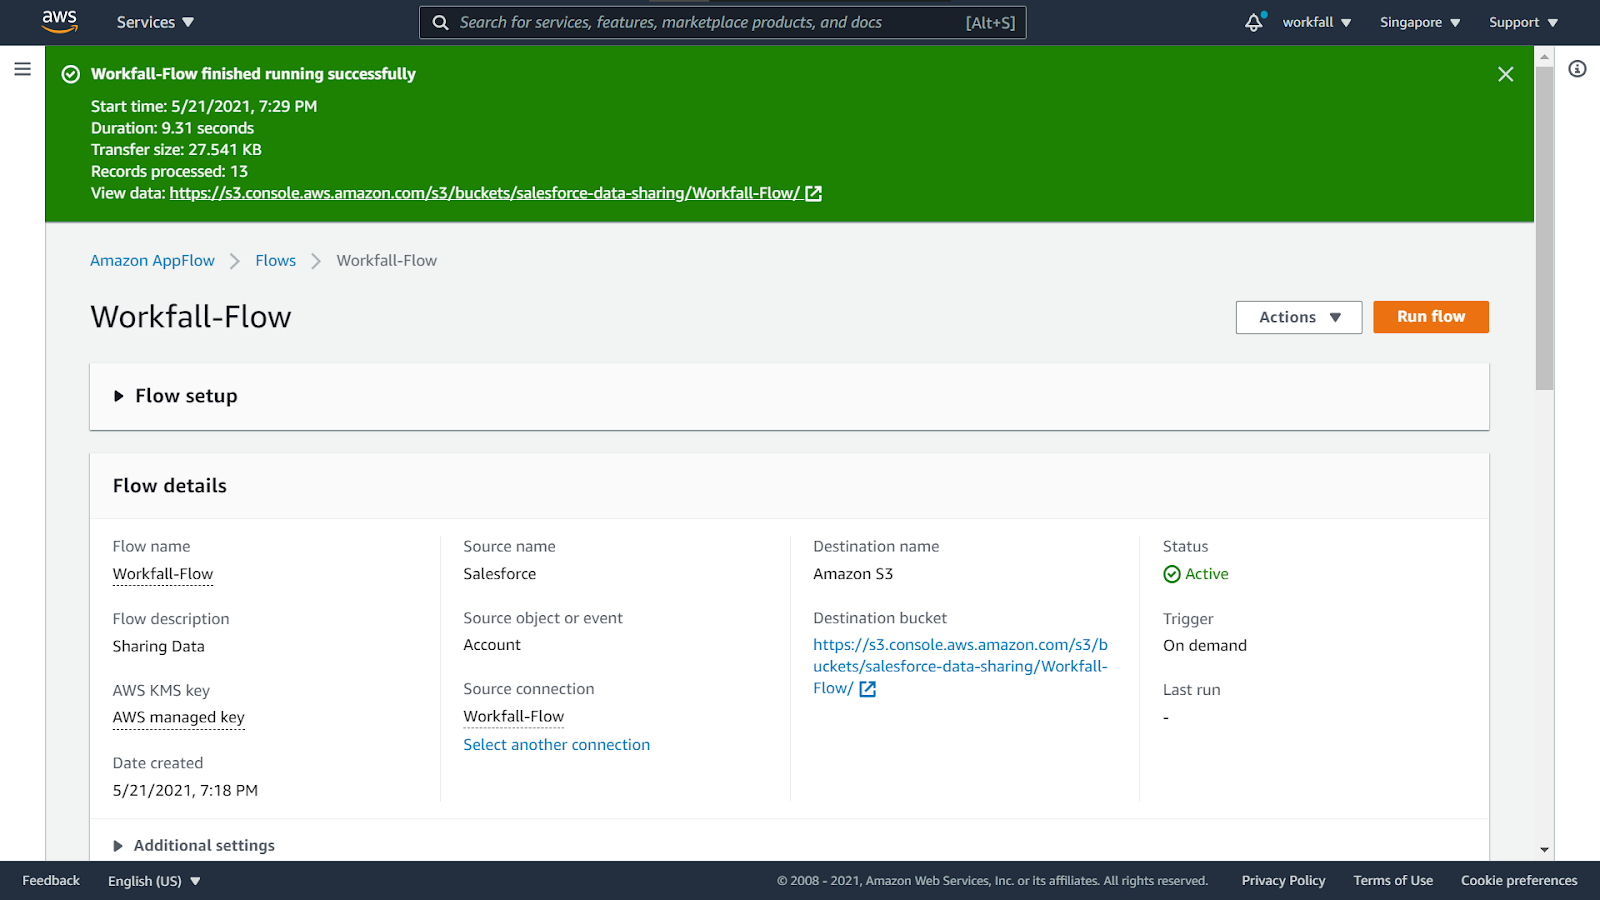This screenshot has width=1600, height=900.
Task: Open Cookie preferences
Action: point(1519,881)
